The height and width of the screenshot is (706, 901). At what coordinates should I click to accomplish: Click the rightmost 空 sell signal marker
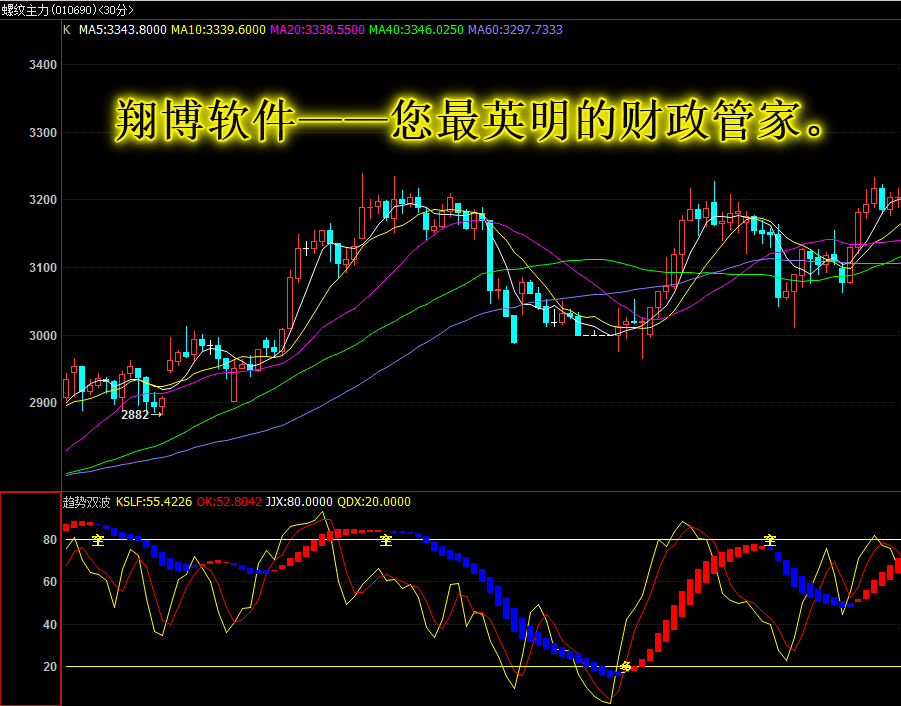coord(770,540)
